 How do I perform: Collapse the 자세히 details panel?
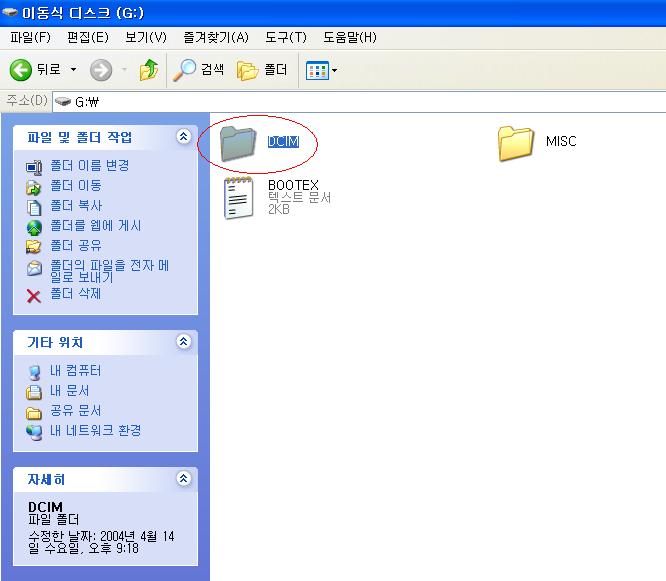click(x=183, y=479)
